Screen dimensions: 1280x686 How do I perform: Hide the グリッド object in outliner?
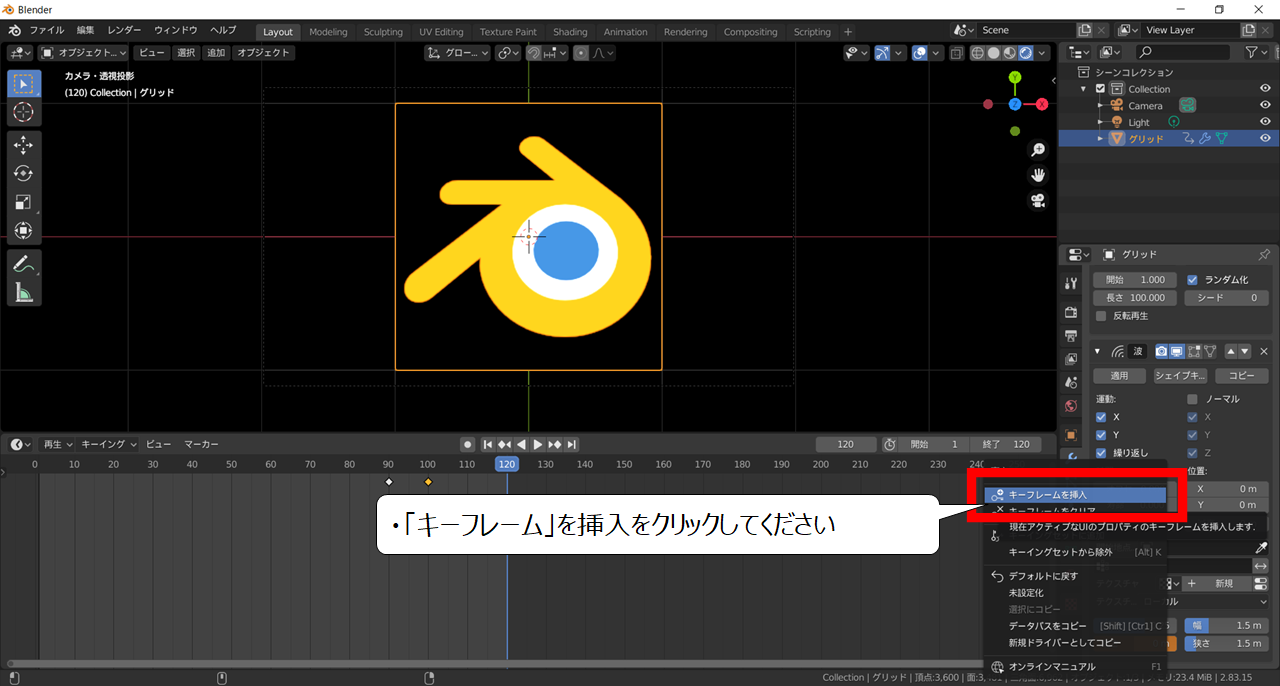coord(1265,138)
